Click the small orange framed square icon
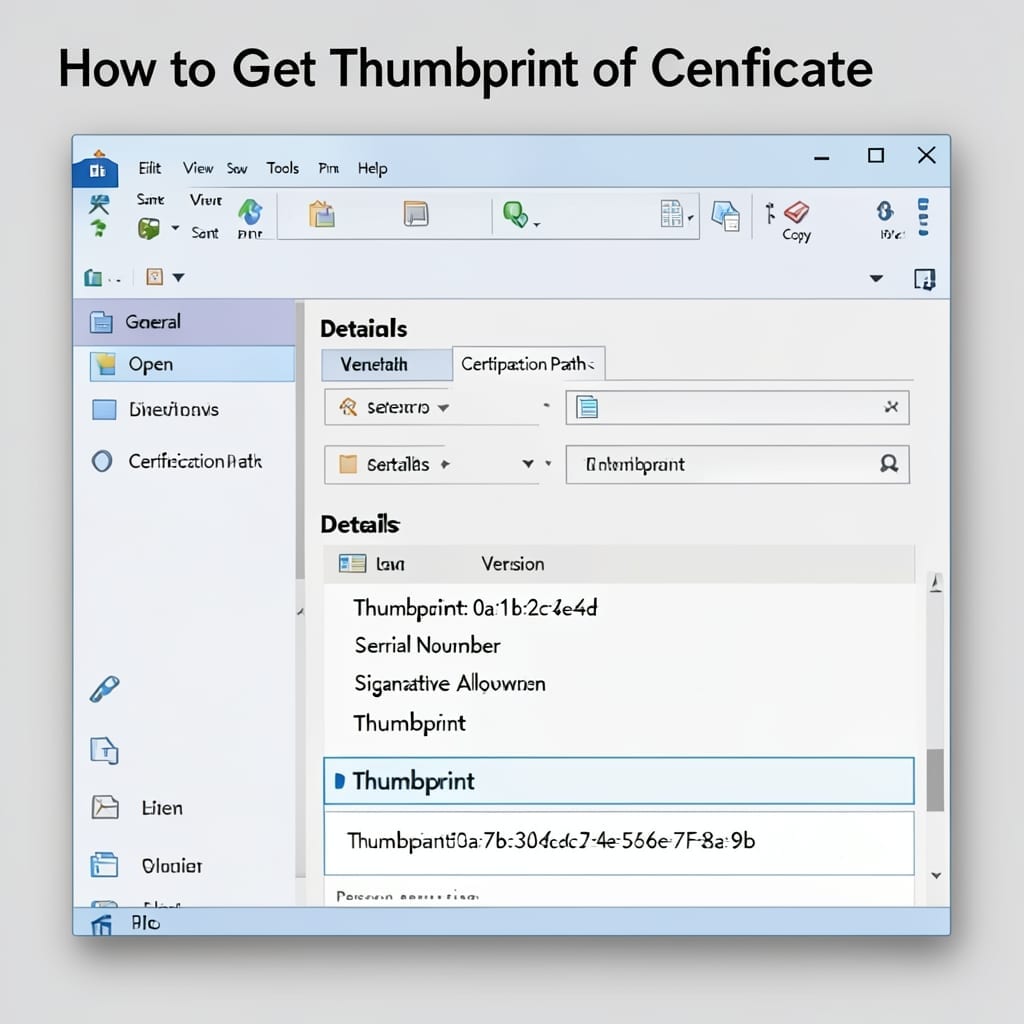 point(155,277)
